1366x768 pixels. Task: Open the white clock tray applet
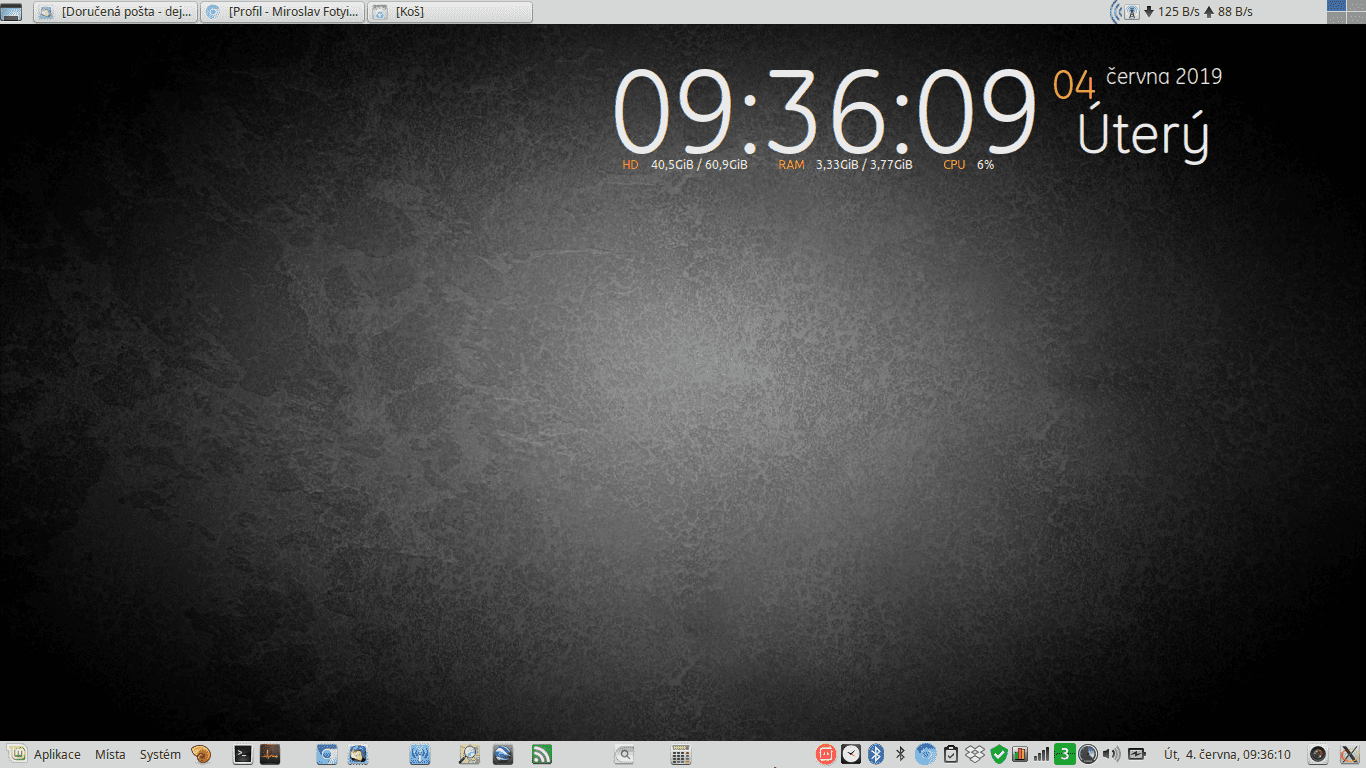[x=851, y=754]
